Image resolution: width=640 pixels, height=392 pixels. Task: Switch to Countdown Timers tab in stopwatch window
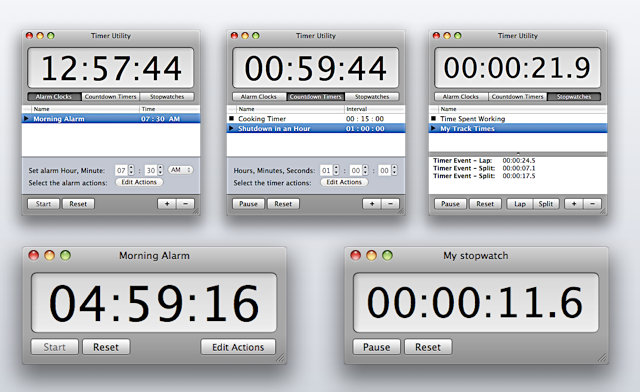pyautogui.click(x=518, y=97)
